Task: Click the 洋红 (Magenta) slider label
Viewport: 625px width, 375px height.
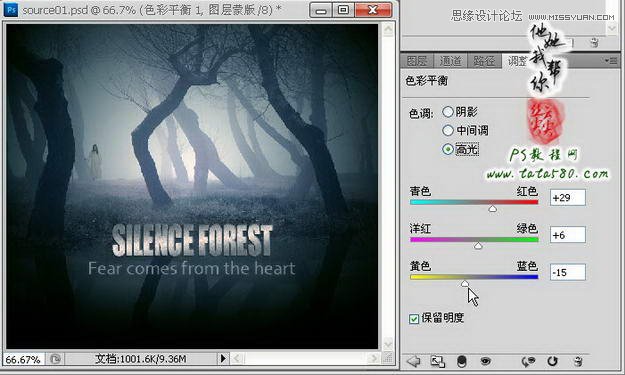Action: [420, 229]
